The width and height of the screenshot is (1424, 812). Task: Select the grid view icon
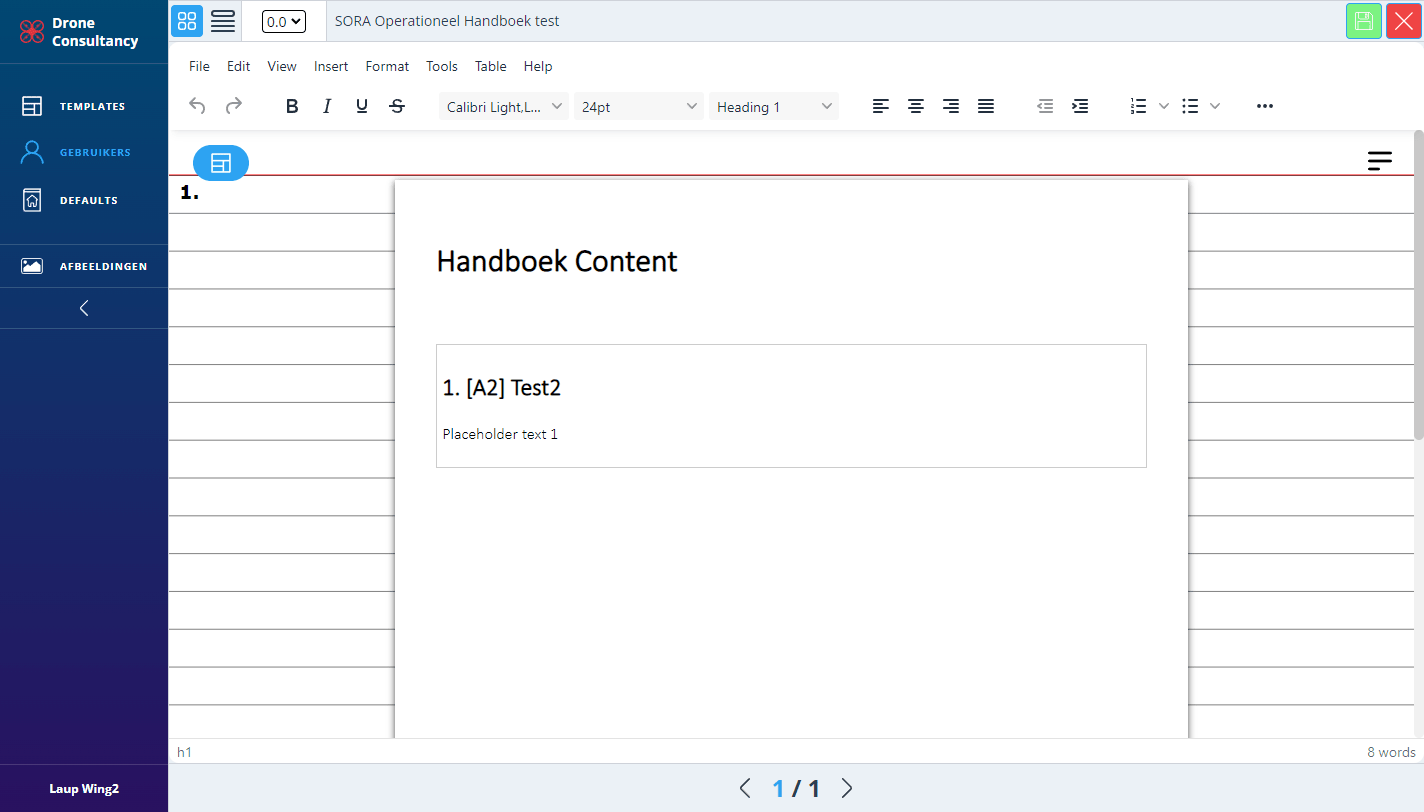(187, 21)
